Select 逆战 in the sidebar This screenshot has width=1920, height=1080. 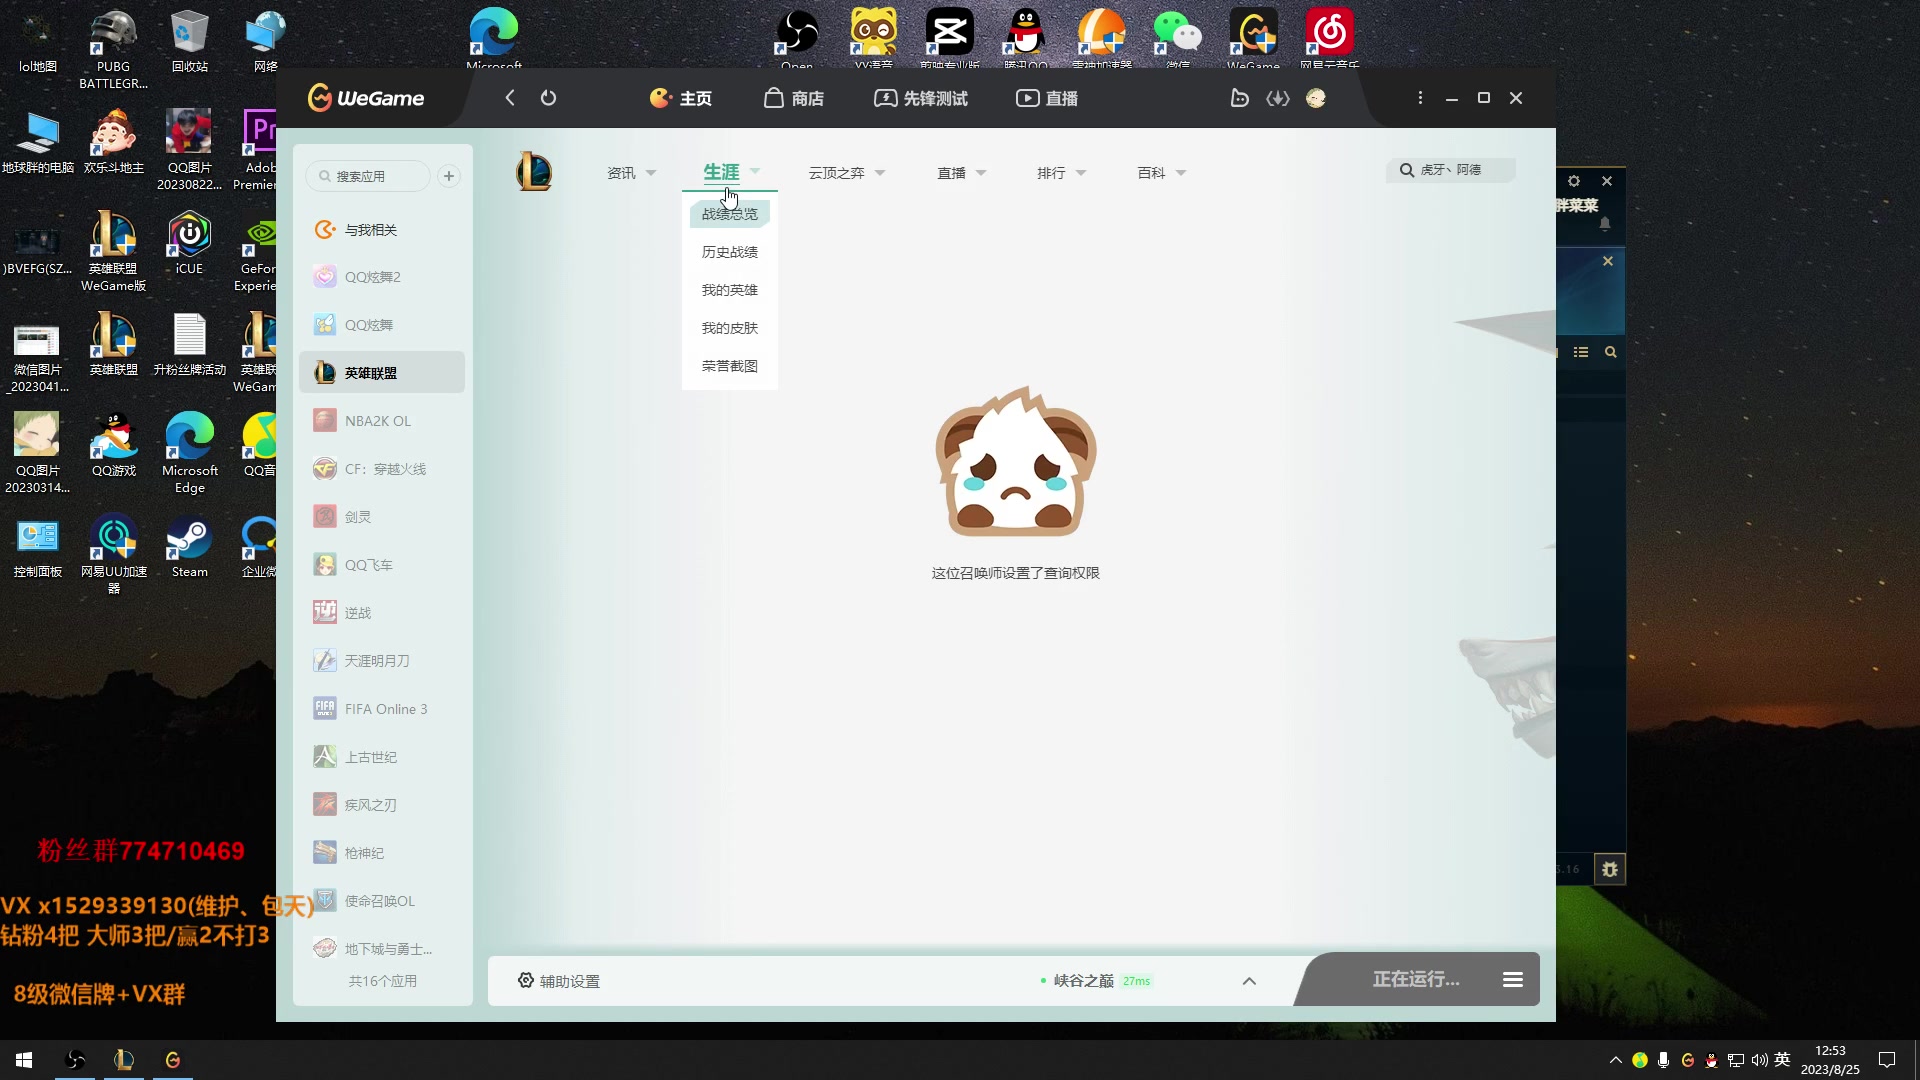point(382,613)
